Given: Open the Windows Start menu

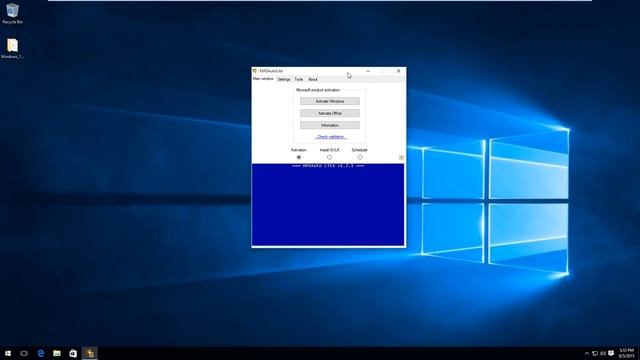Looking at the screenshot, I should [x=8, y=353].
